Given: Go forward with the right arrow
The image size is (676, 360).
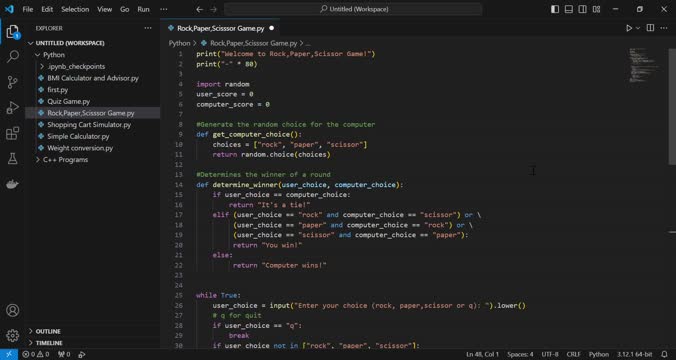Looking at the screenshot, I should pos(213,9).
